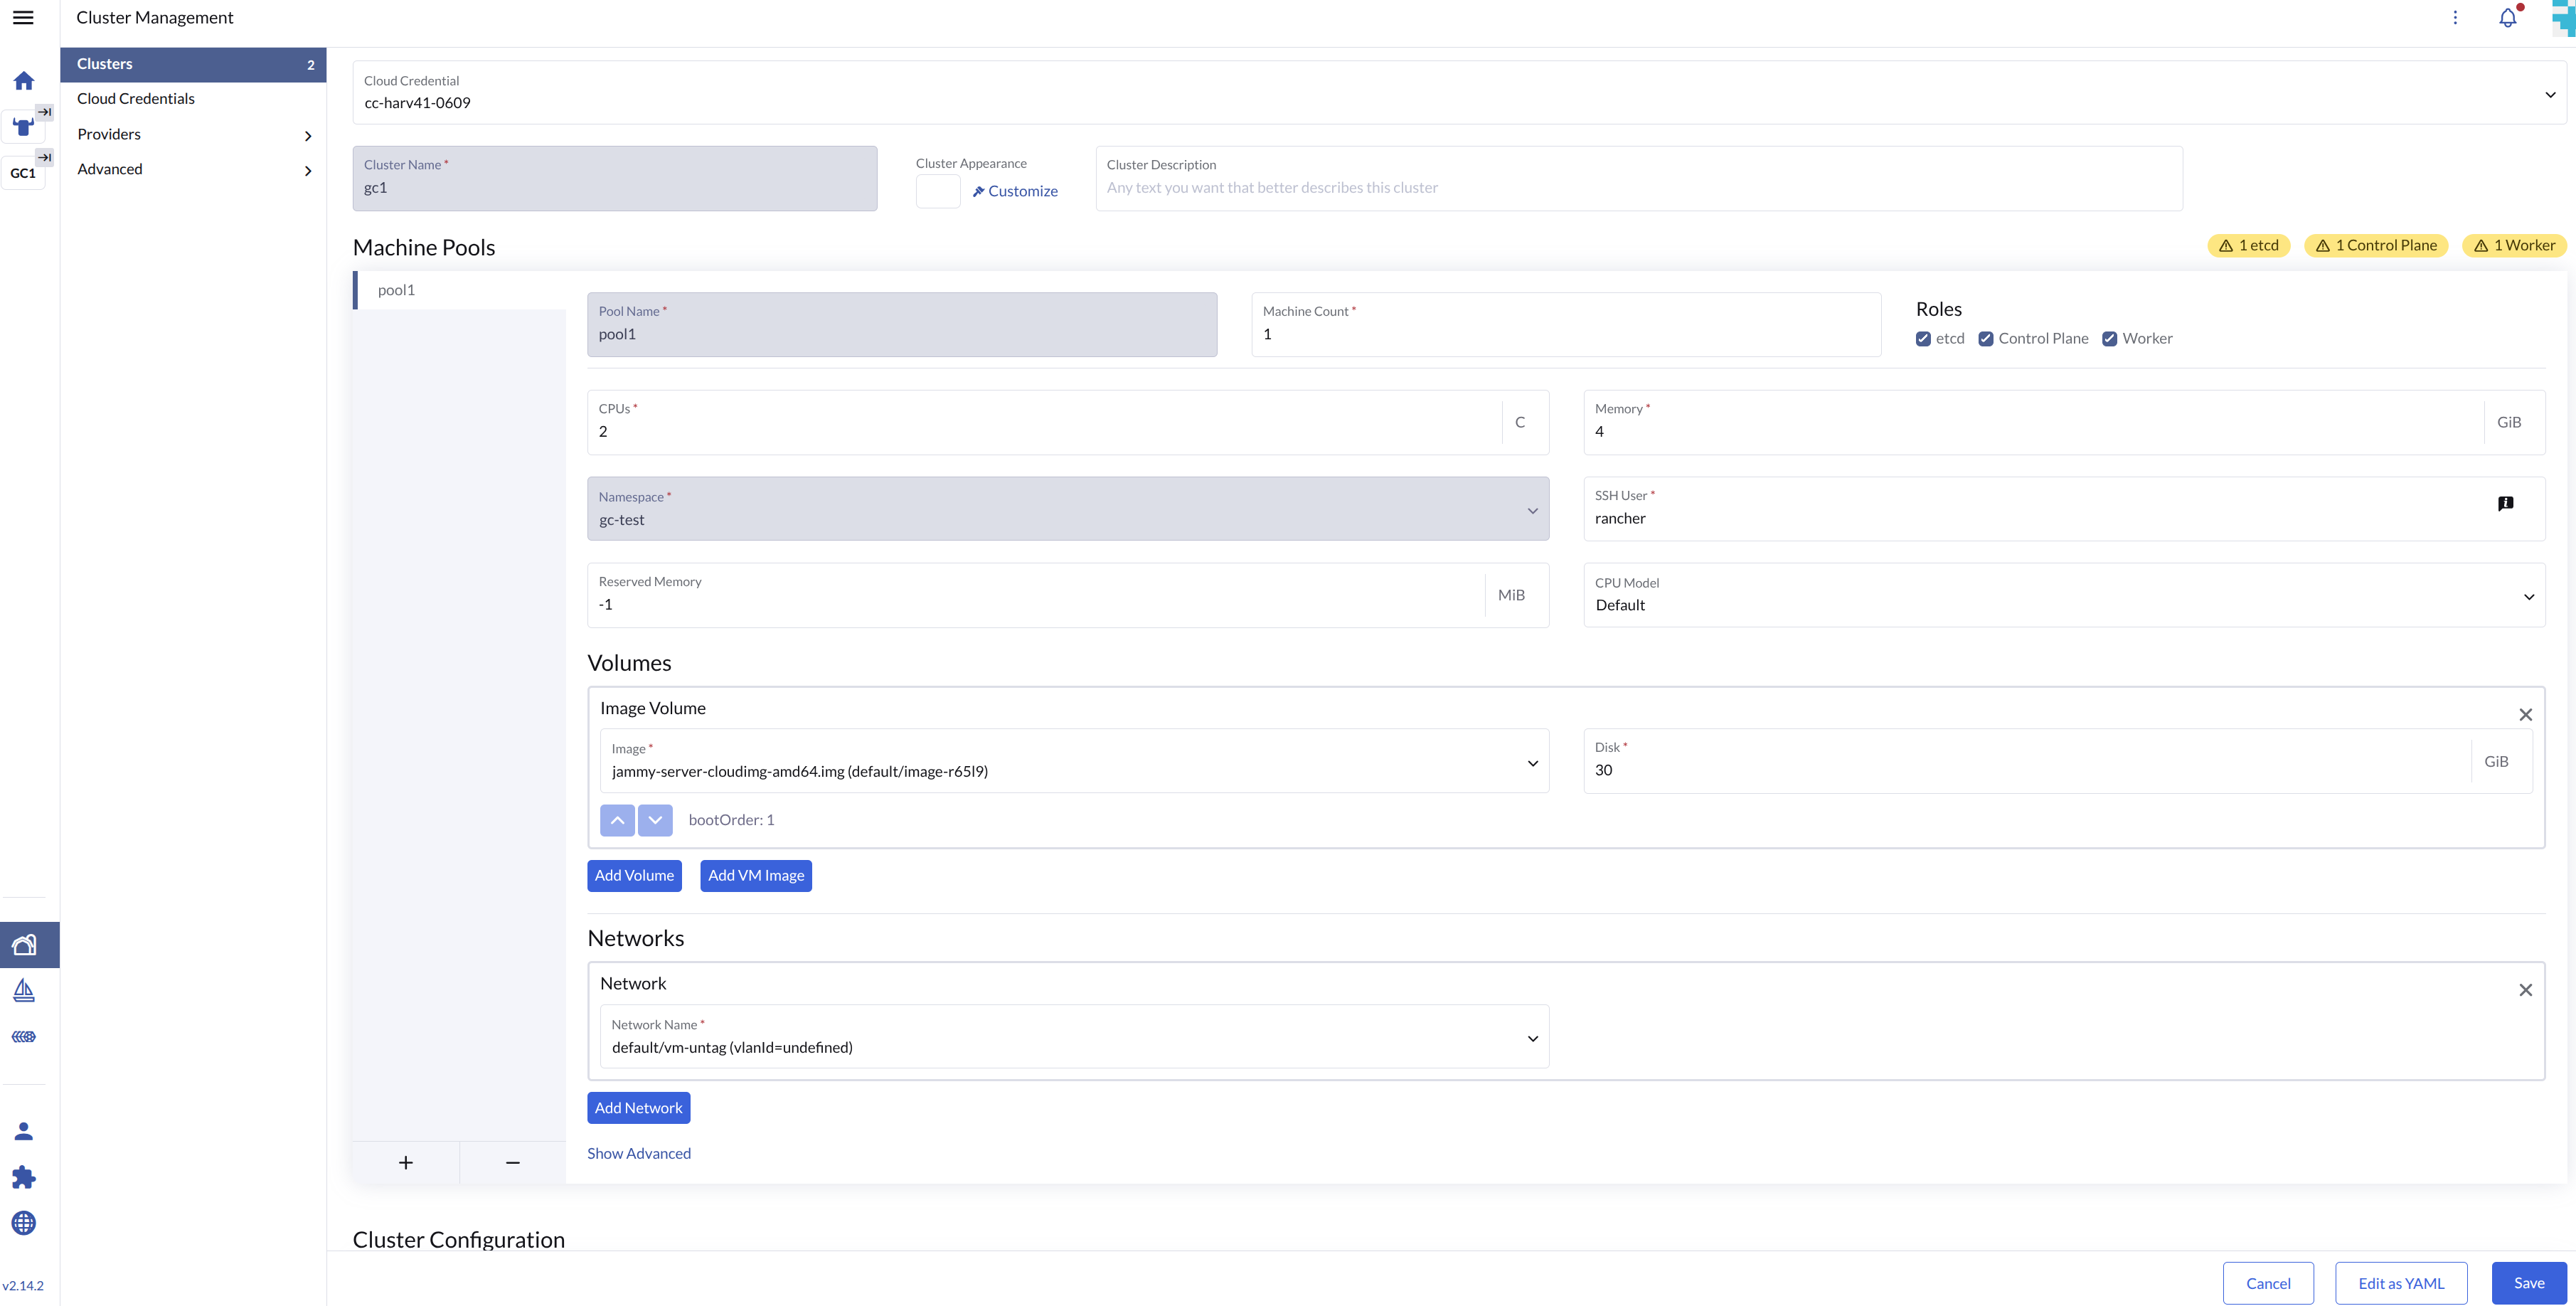
Task: Go to the Home icon in sidebar
Action: [24, 80]
